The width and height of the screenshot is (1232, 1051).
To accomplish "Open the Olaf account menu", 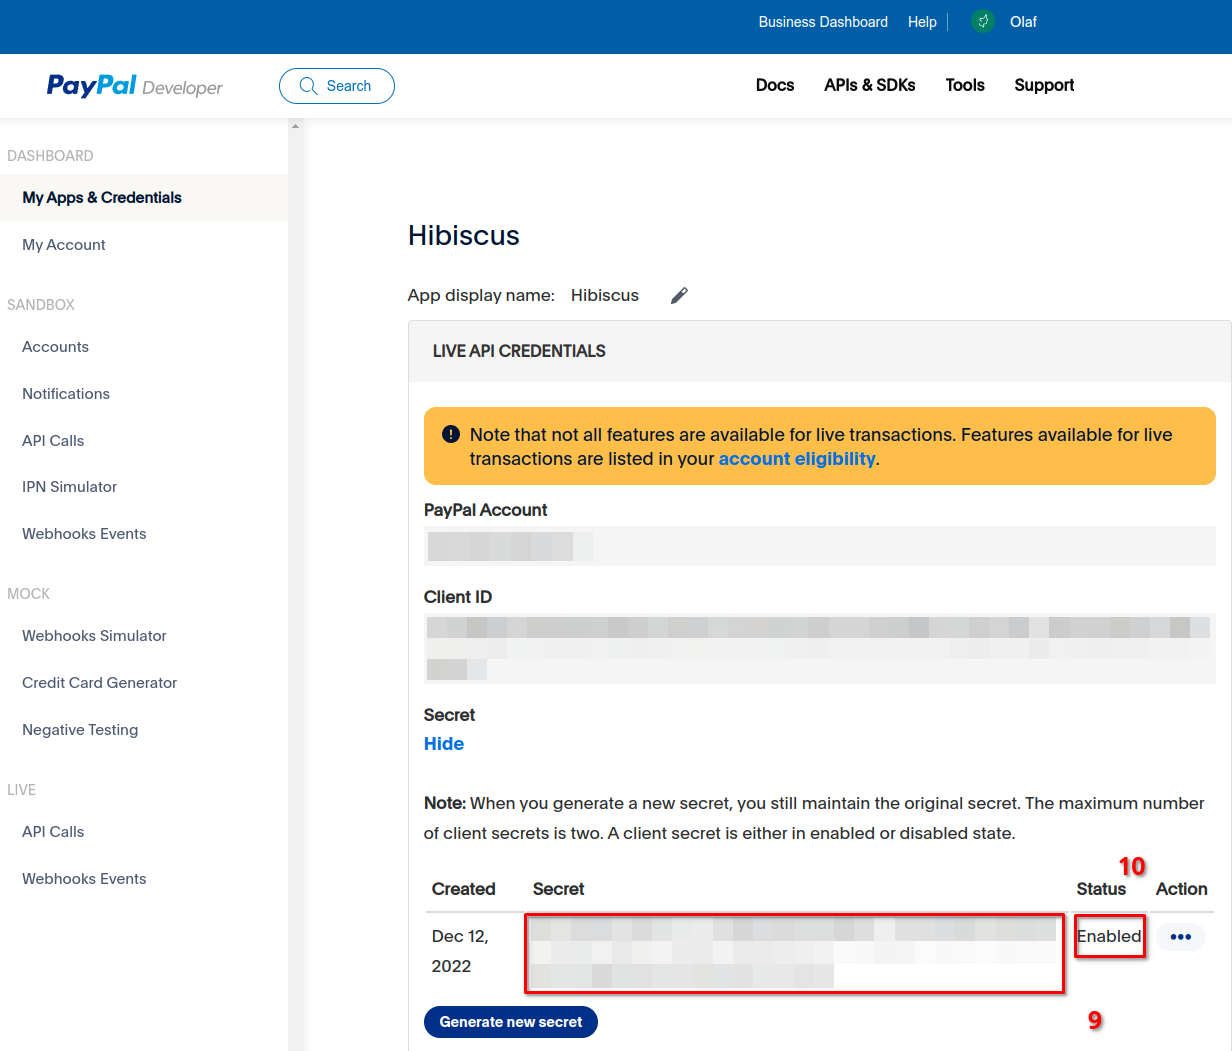I will pyautogui.click(x=1023, y=22).
